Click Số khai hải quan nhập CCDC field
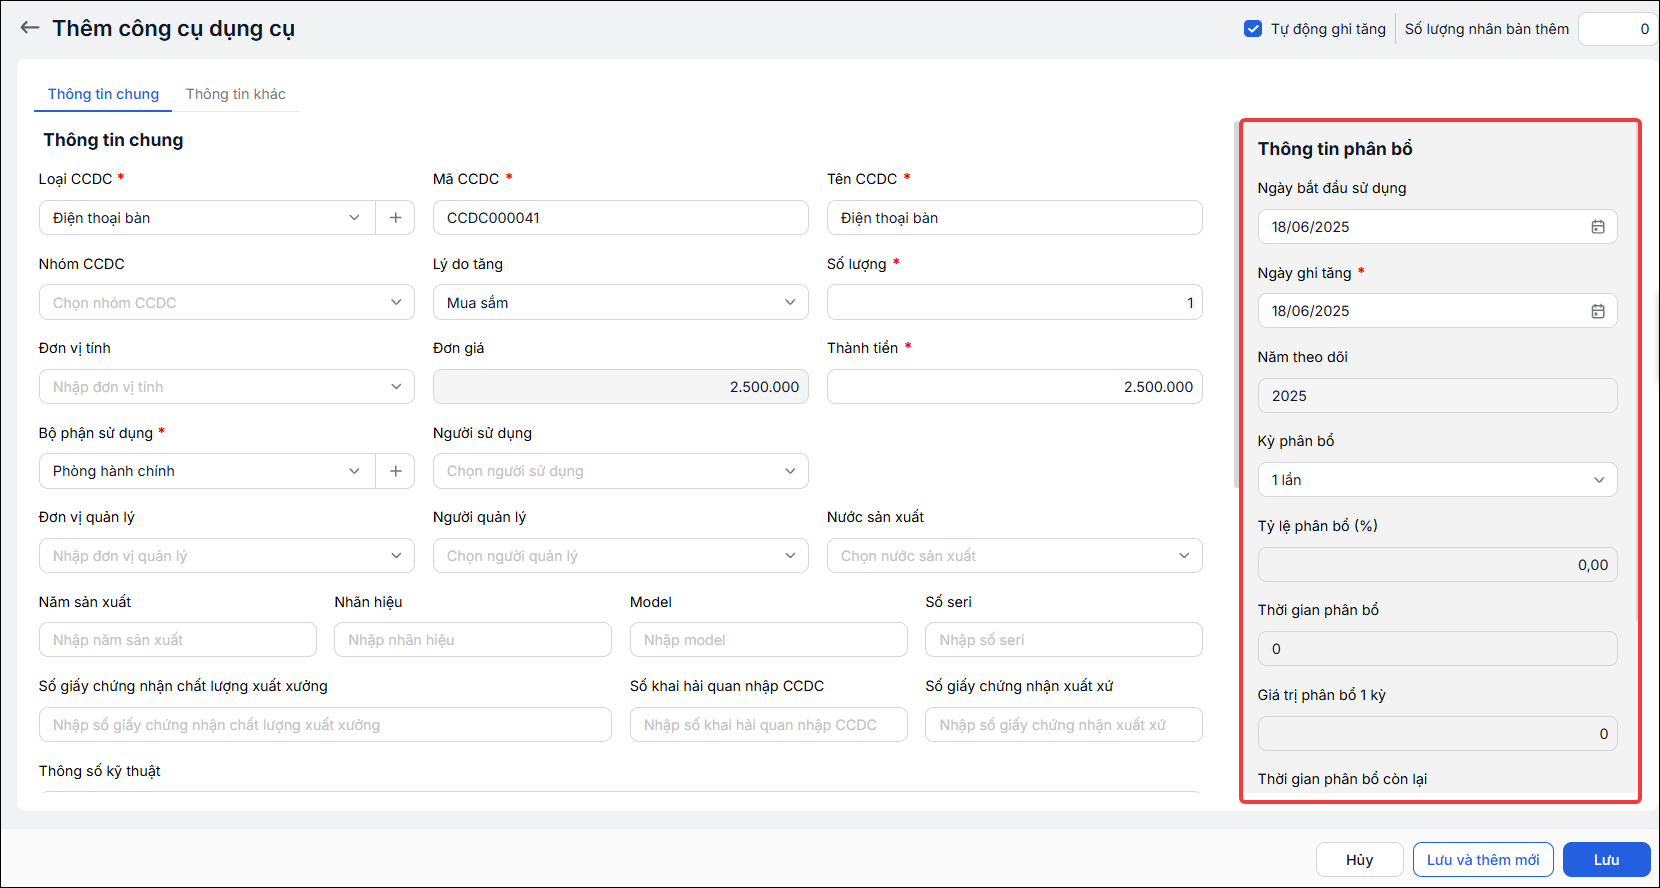Image resolution: width=1660 pixels, height=888 pixels. click(x=769, y=725)
